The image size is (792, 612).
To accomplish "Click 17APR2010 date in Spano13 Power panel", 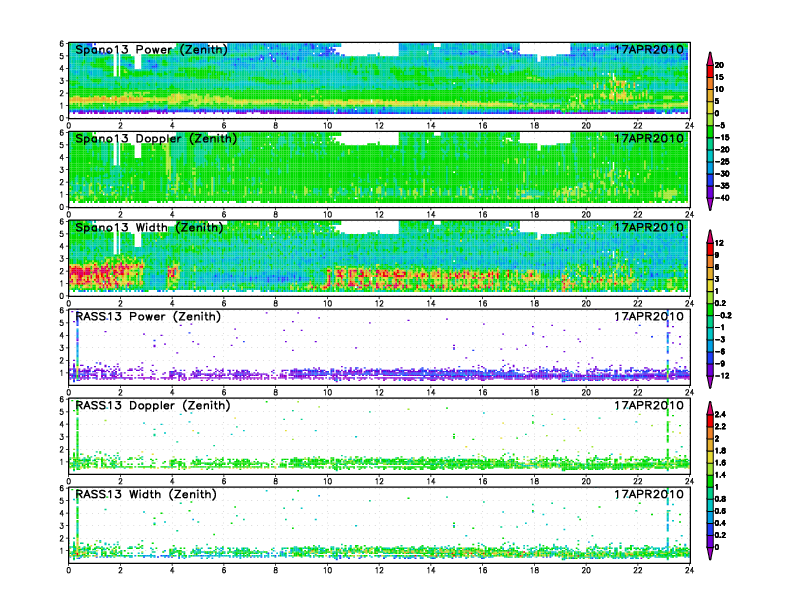I will point(649,49).
